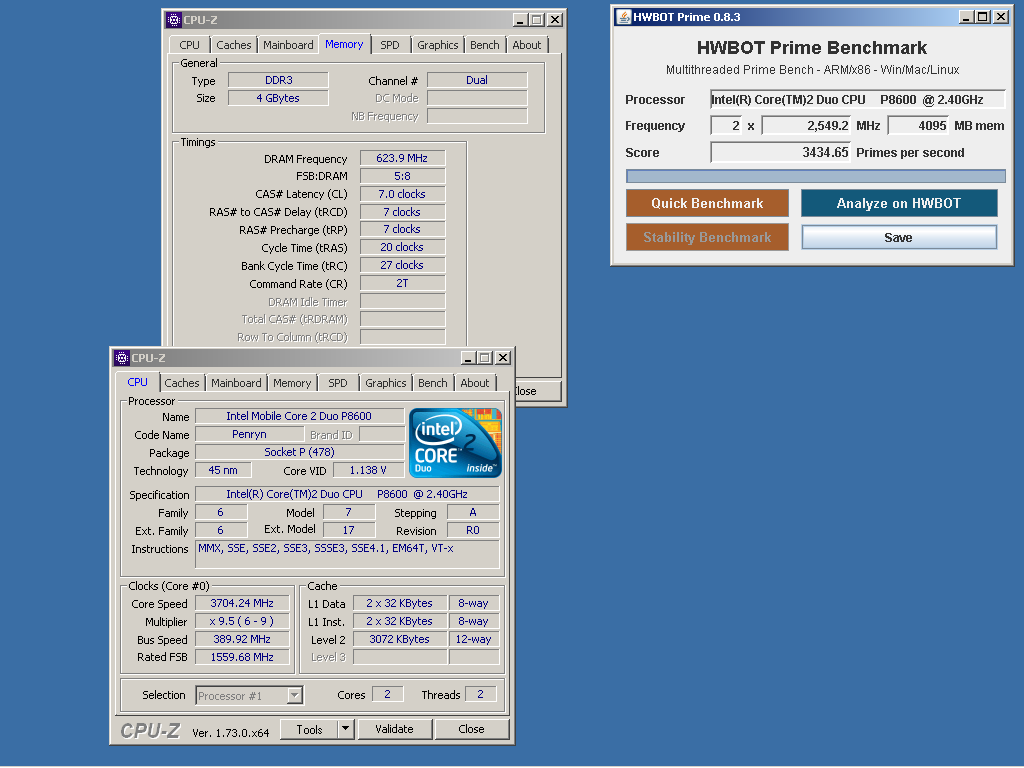Click the HWBOT Prime progress bar
The width and height of the screenshot is (1024, 768).
click(x=816, y=176)
